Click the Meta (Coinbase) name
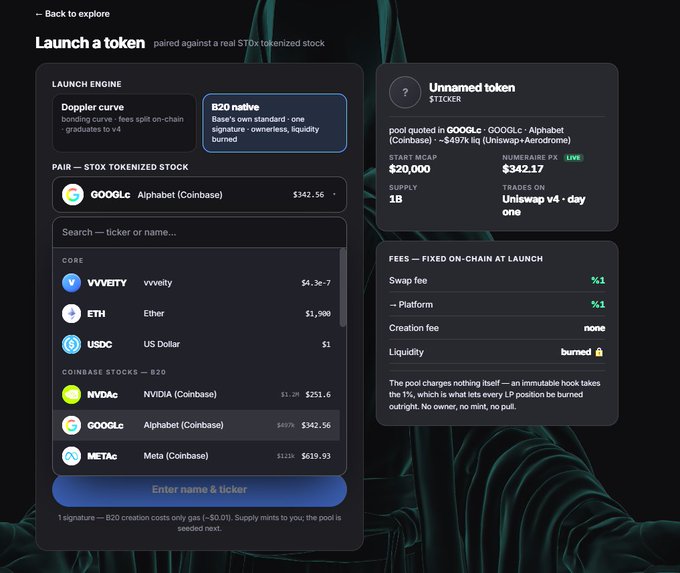The height and width of the screenshot is (573, 680). tap(176, 456)
